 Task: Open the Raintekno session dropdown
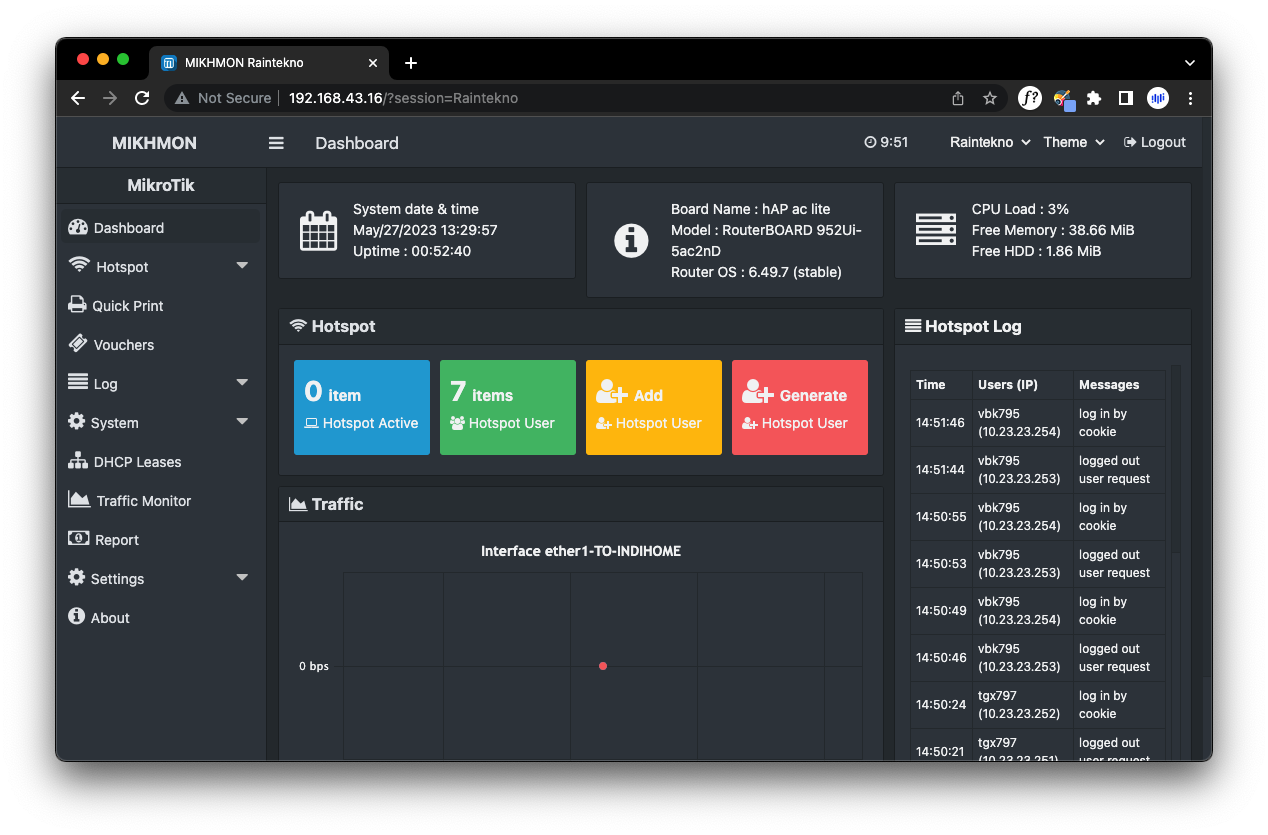[989, 143]
